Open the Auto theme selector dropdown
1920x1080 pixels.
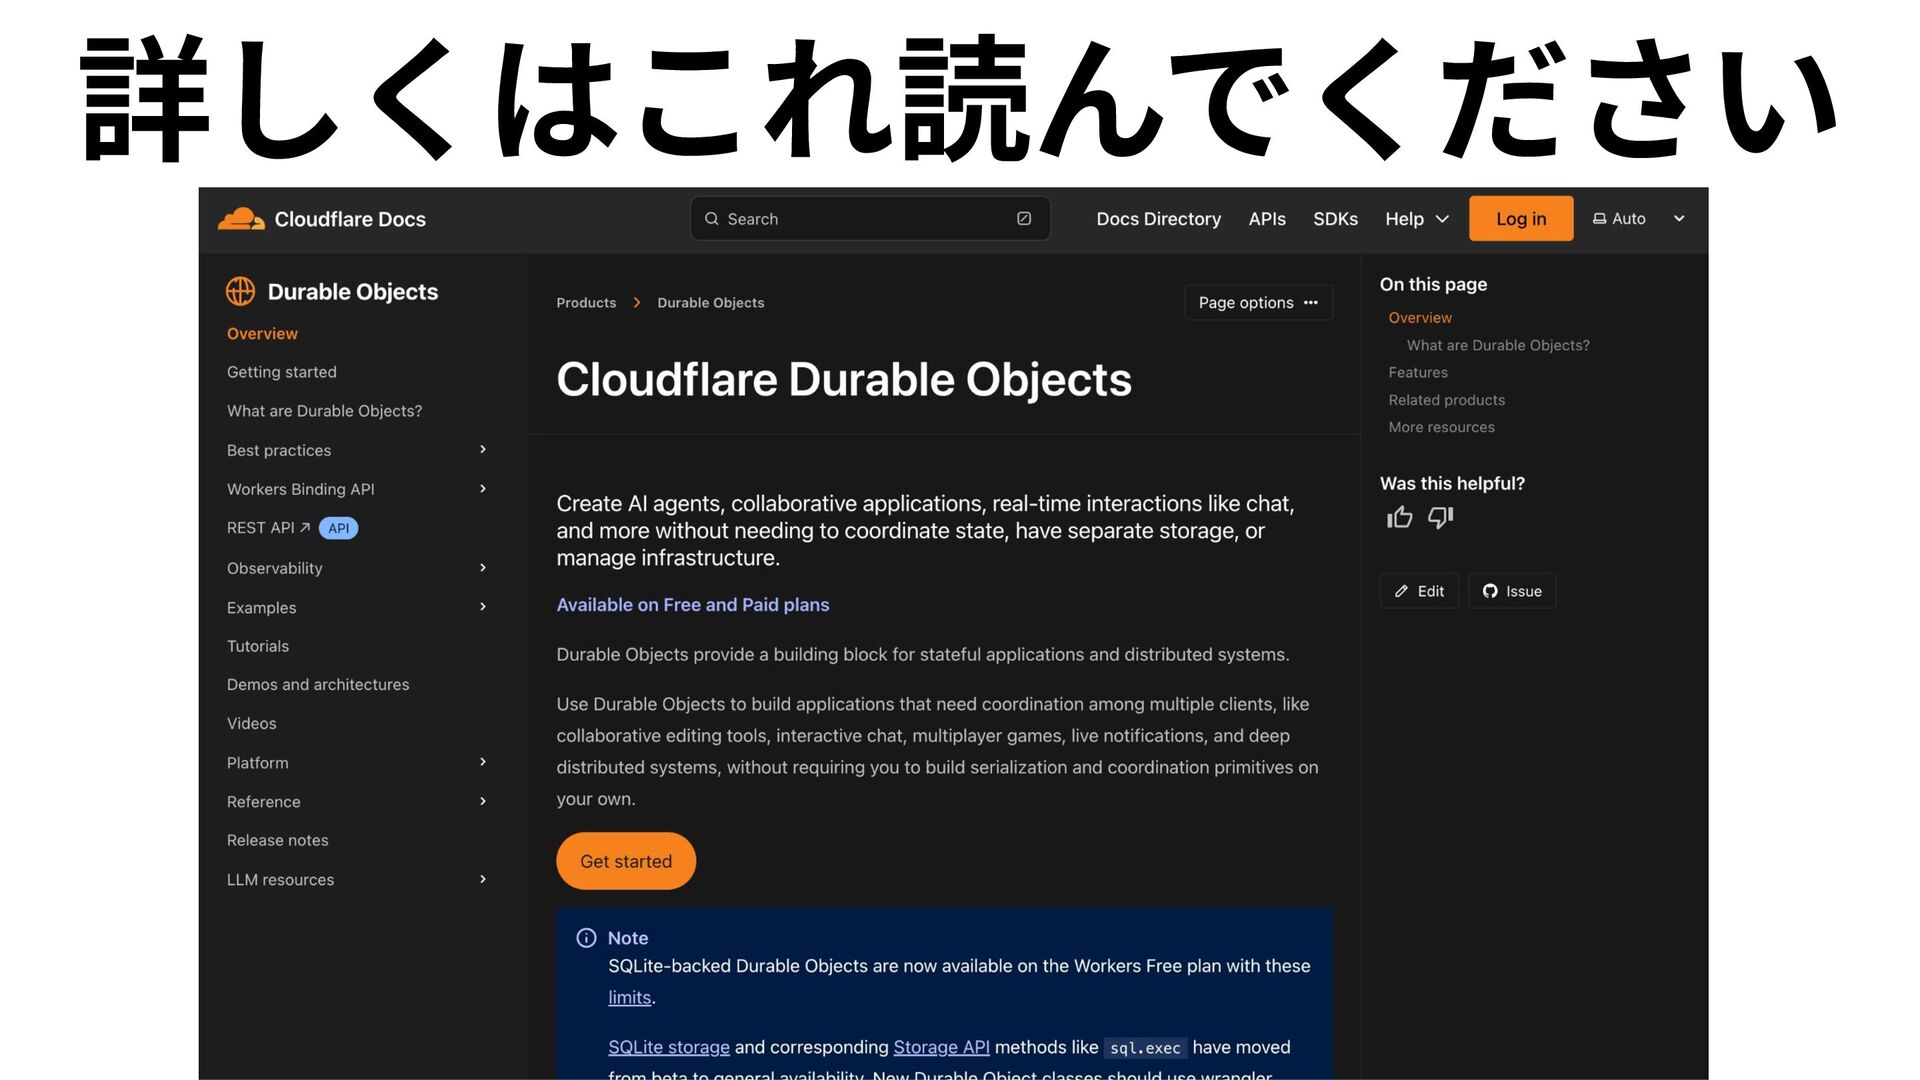pyautogui.click(x=1639, y=219)
